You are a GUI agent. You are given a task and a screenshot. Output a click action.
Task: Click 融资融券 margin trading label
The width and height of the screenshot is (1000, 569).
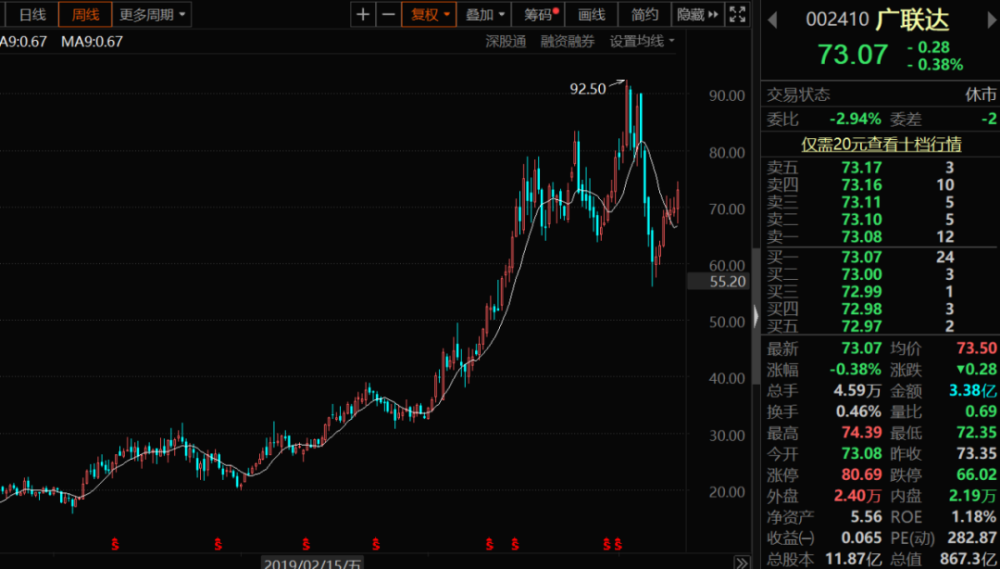[x=568, y=41]
